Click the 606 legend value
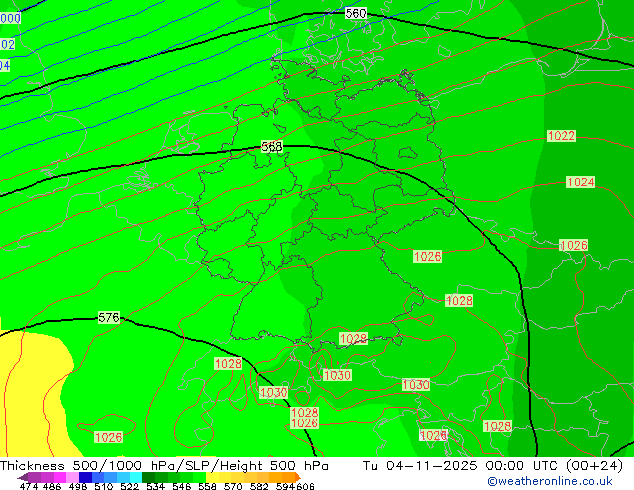634x490 pixels. pos(305,486)
